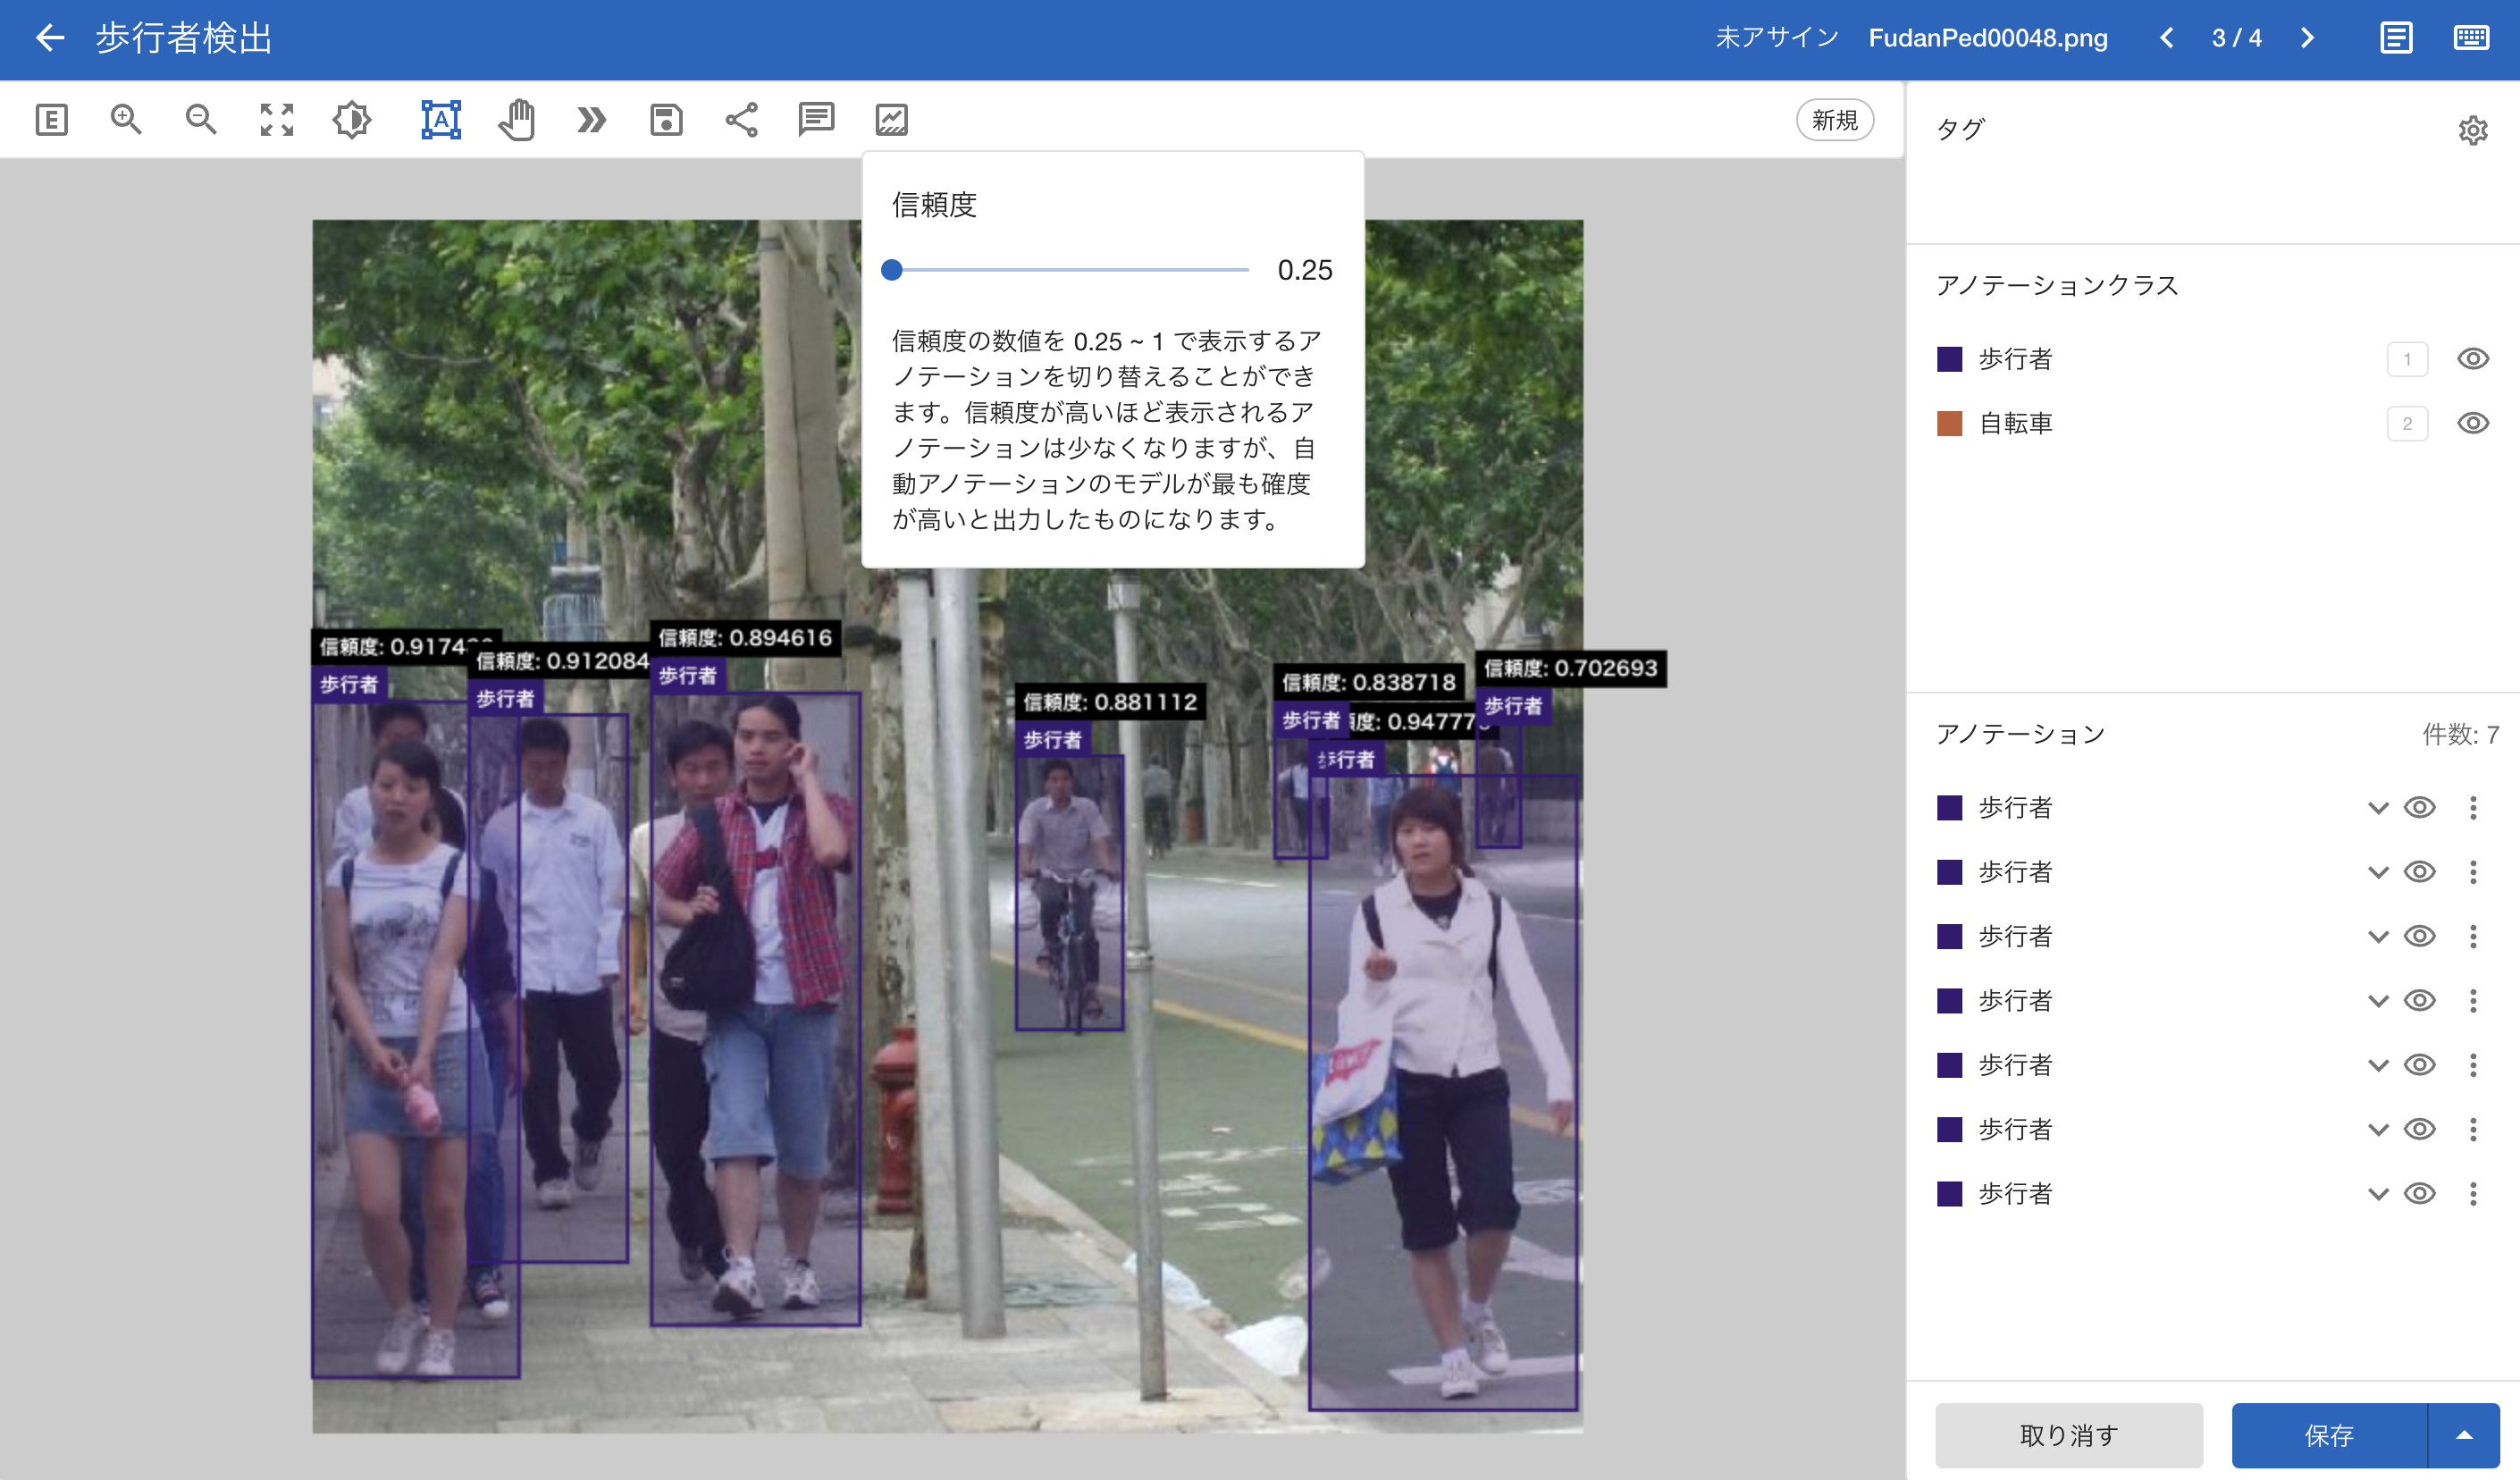Toggle visibility of the 自転車 class

tap(2473, 423)
